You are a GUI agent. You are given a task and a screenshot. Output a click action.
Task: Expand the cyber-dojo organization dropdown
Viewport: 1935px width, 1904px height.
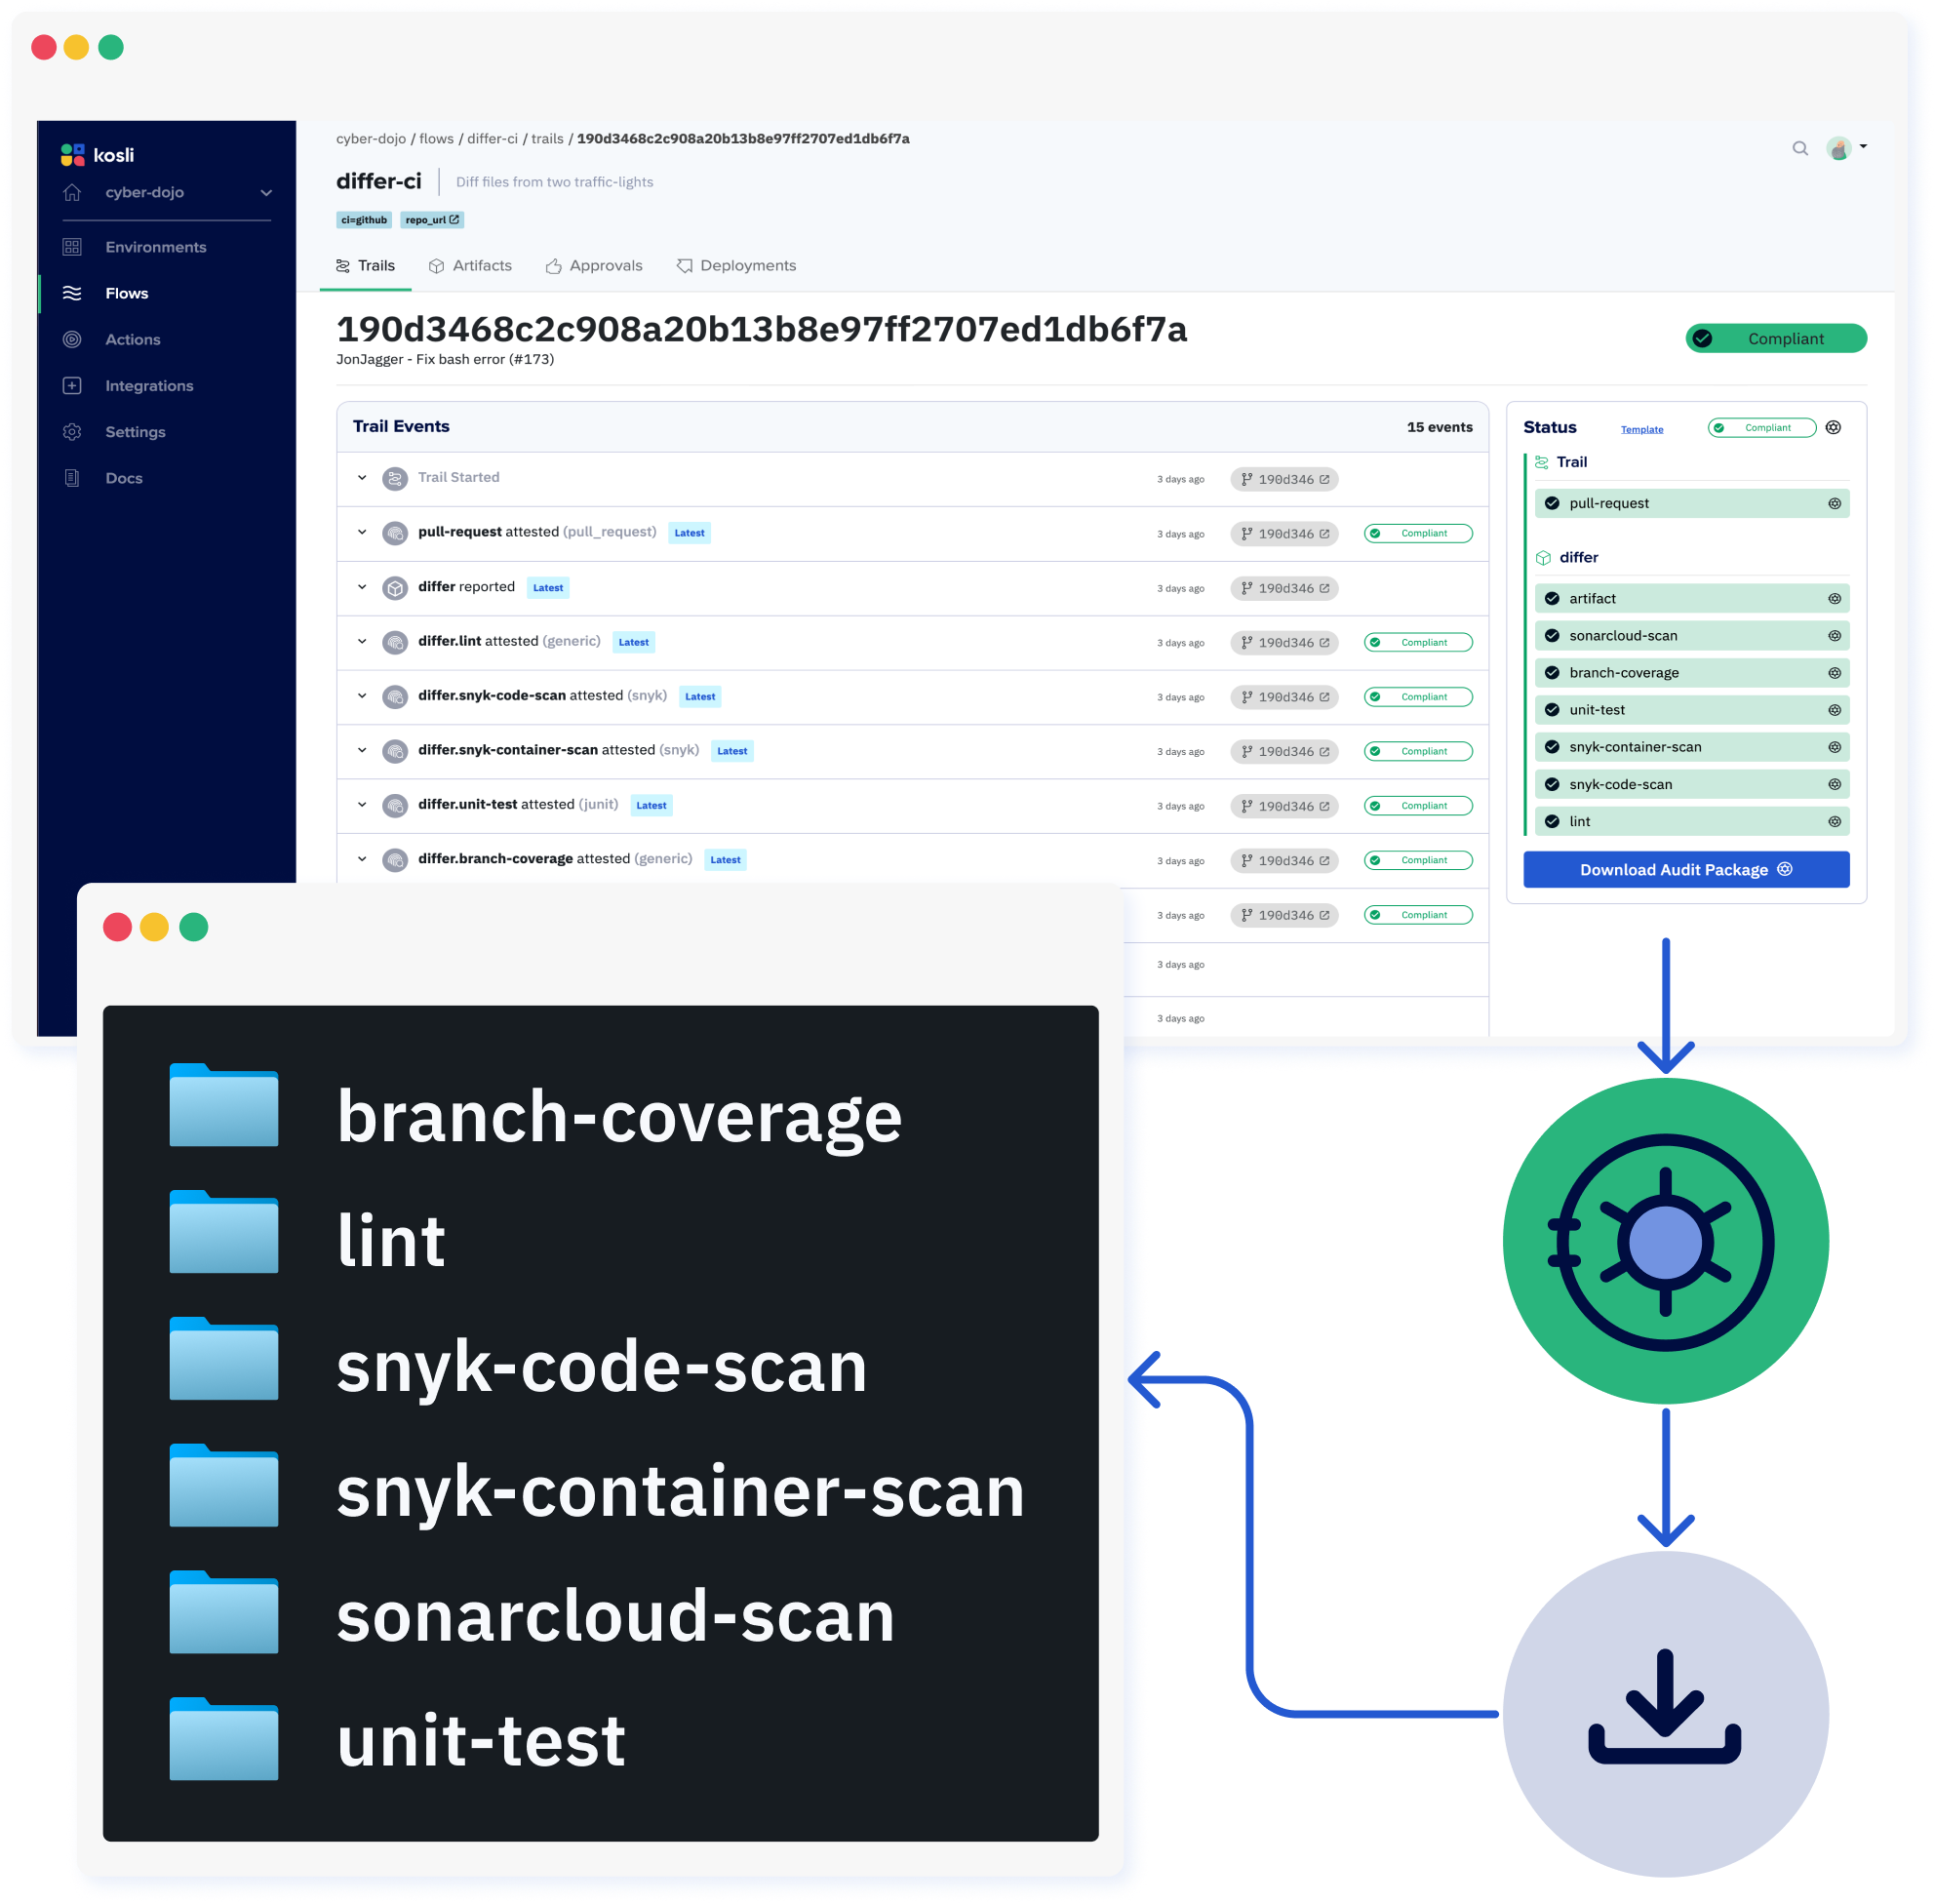(x=265, y=192)
